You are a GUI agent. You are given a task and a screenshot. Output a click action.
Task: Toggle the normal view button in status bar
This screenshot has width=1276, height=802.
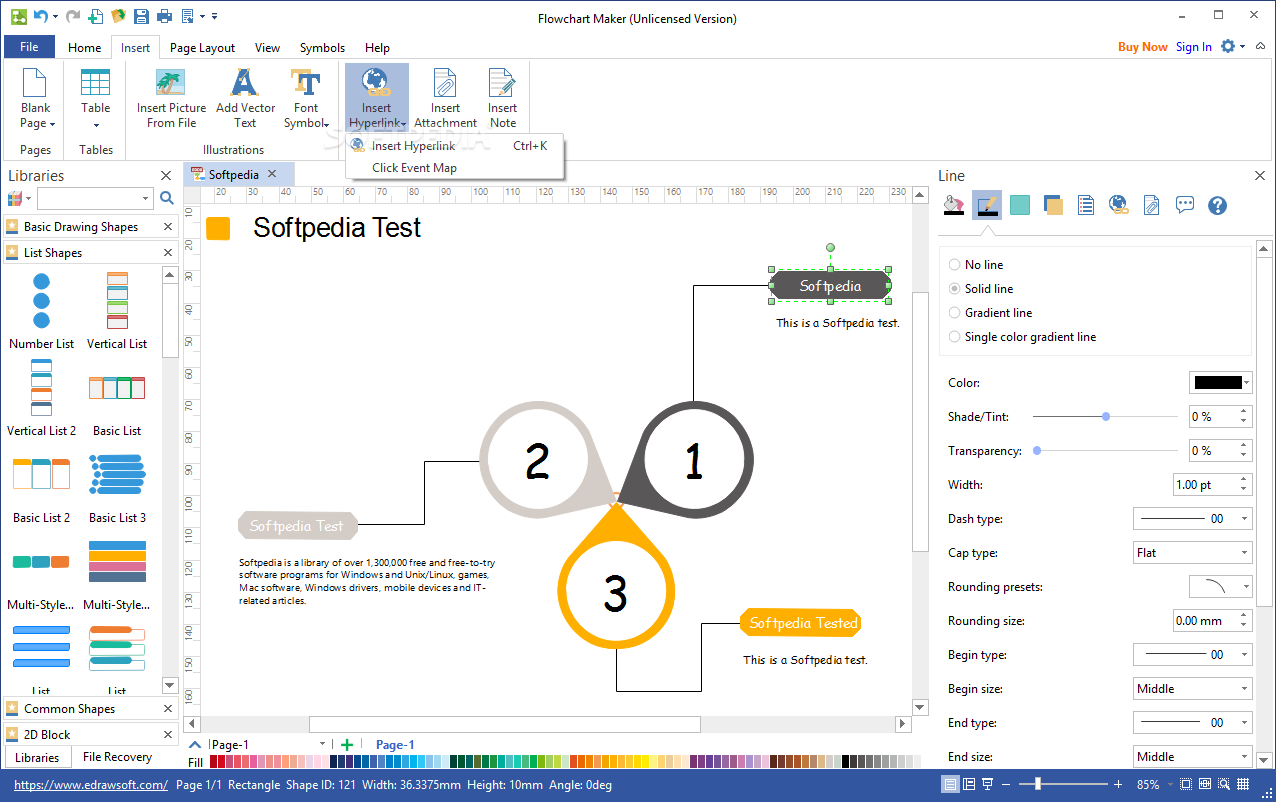(950, 785)
